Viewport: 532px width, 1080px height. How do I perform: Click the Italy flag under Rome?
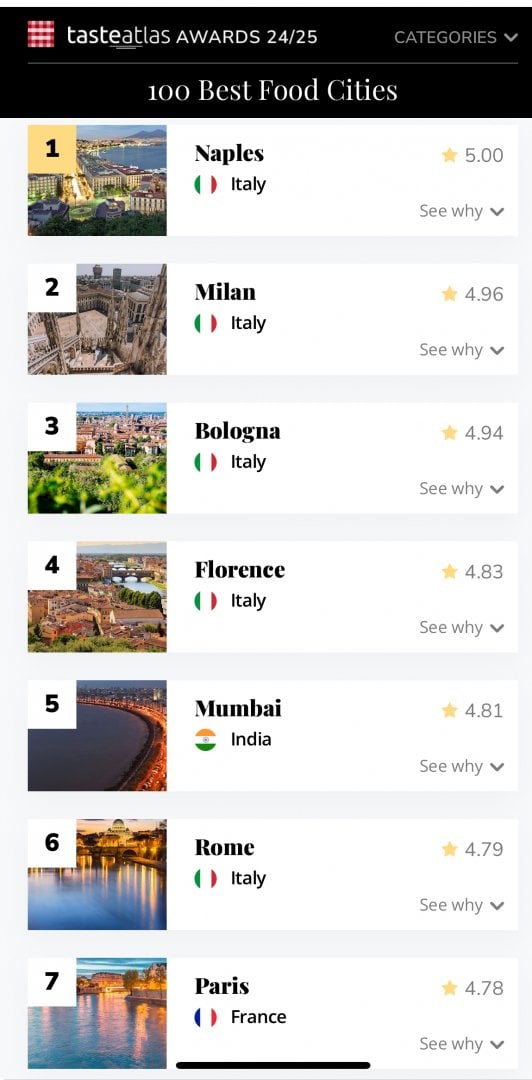click(205, 879)
